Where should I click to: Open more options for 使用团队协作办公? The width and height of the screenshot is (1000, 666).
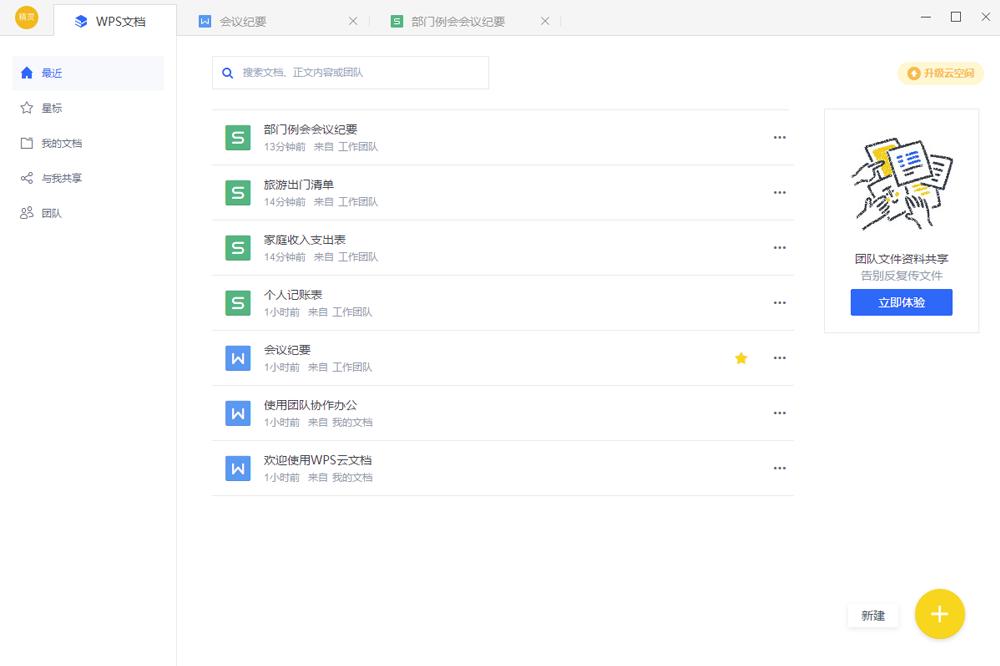tap(779, 413)
